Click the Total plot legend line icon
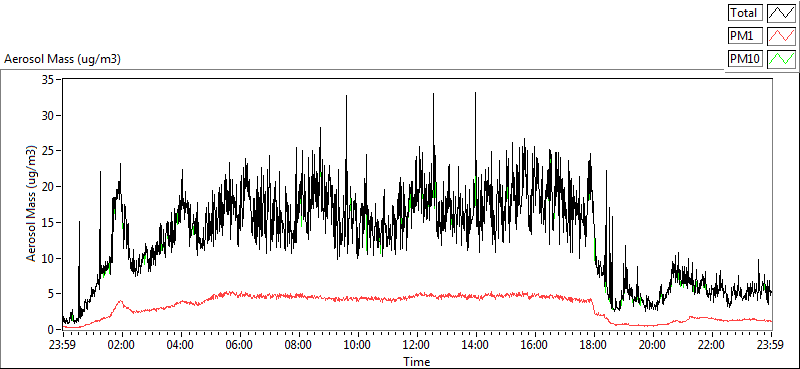Screen dimensions: 800x369 tap(782, 12)
